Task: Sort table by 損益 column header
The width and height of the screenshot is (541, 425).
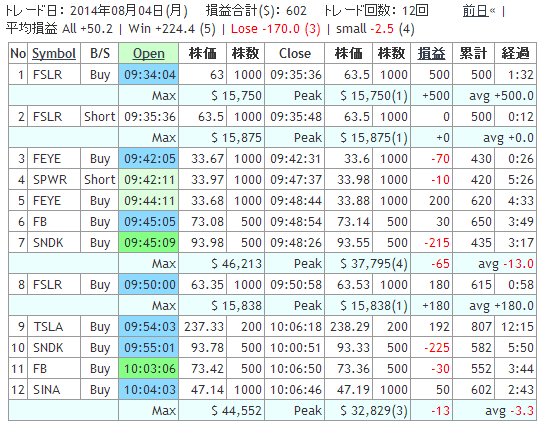Action: coord(431,53)
